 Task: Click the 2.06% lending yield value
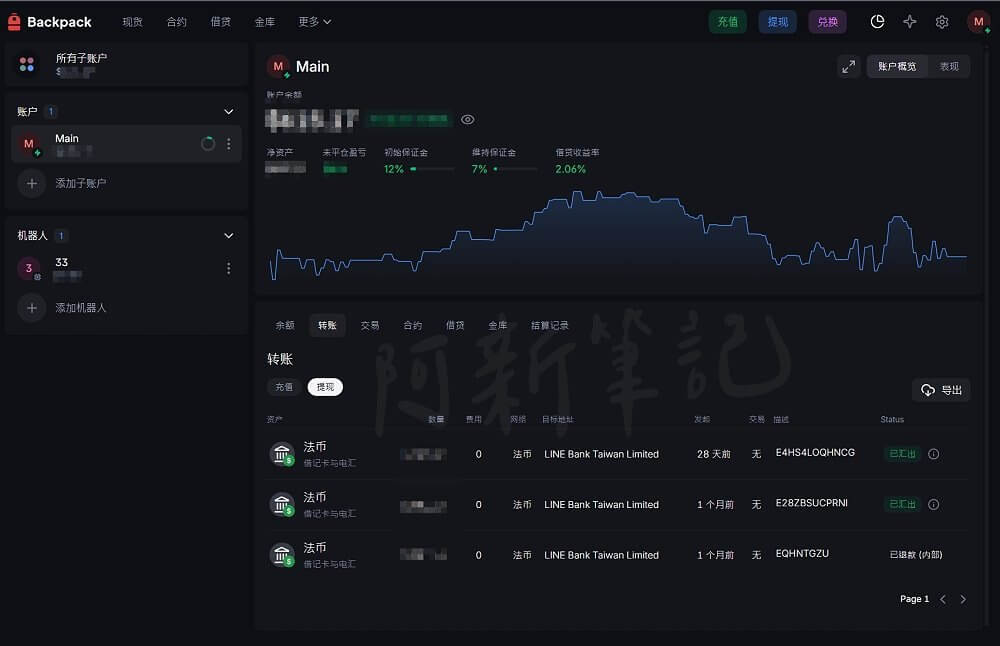(x=570, y=169)
